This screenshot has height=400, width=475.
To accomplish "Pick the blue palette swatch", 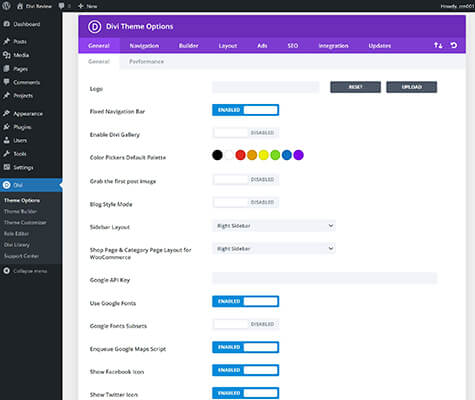I will click(287, 155).
